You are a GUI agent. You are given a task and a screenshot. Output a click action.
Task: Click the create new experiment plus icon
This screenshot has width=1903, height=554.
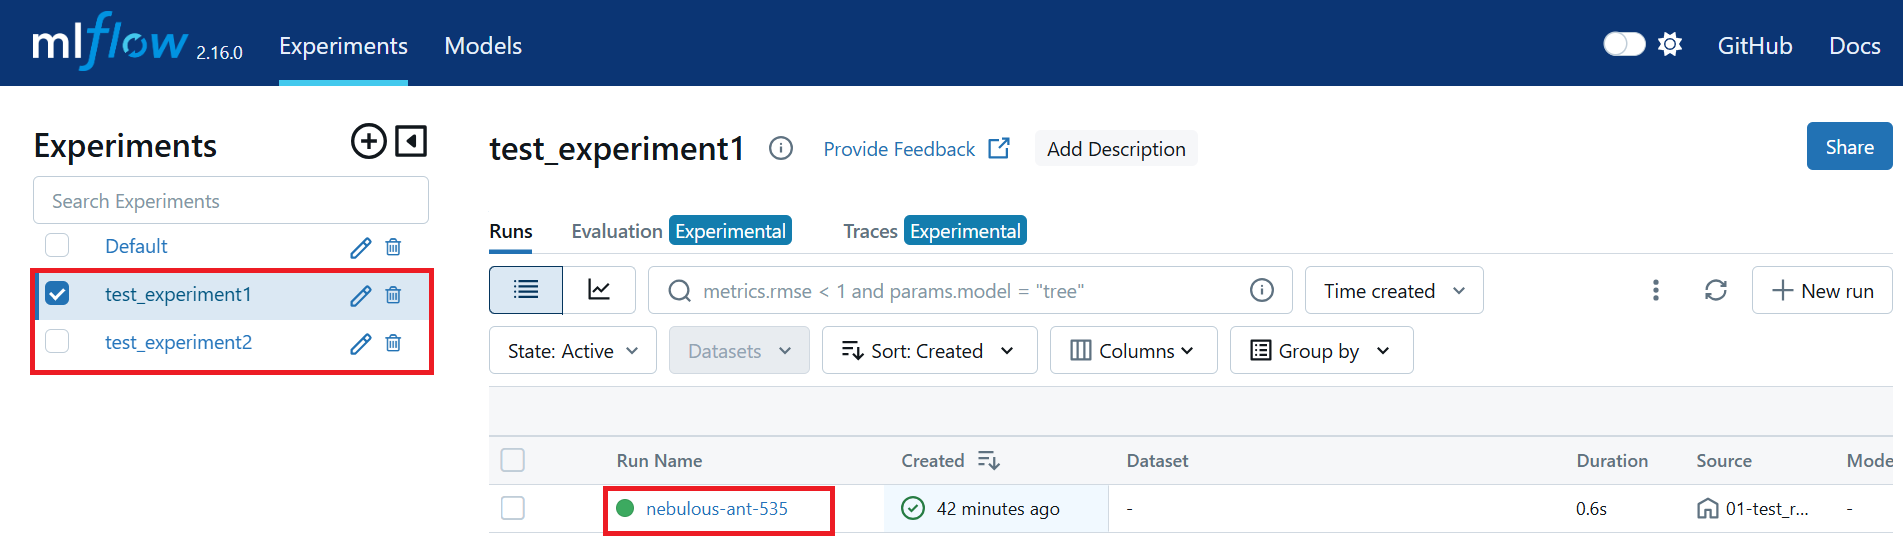(x=369, y=141)
